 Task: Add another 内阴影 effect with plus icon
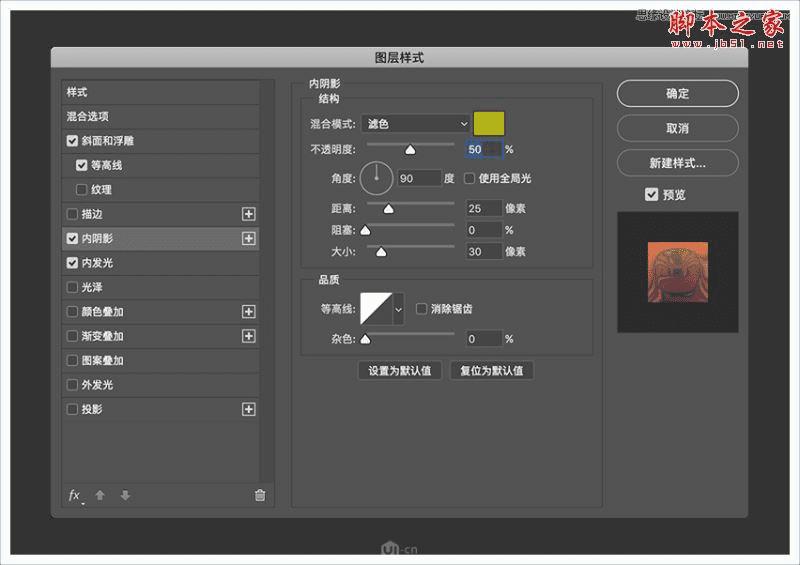click(x=248, y=238)
